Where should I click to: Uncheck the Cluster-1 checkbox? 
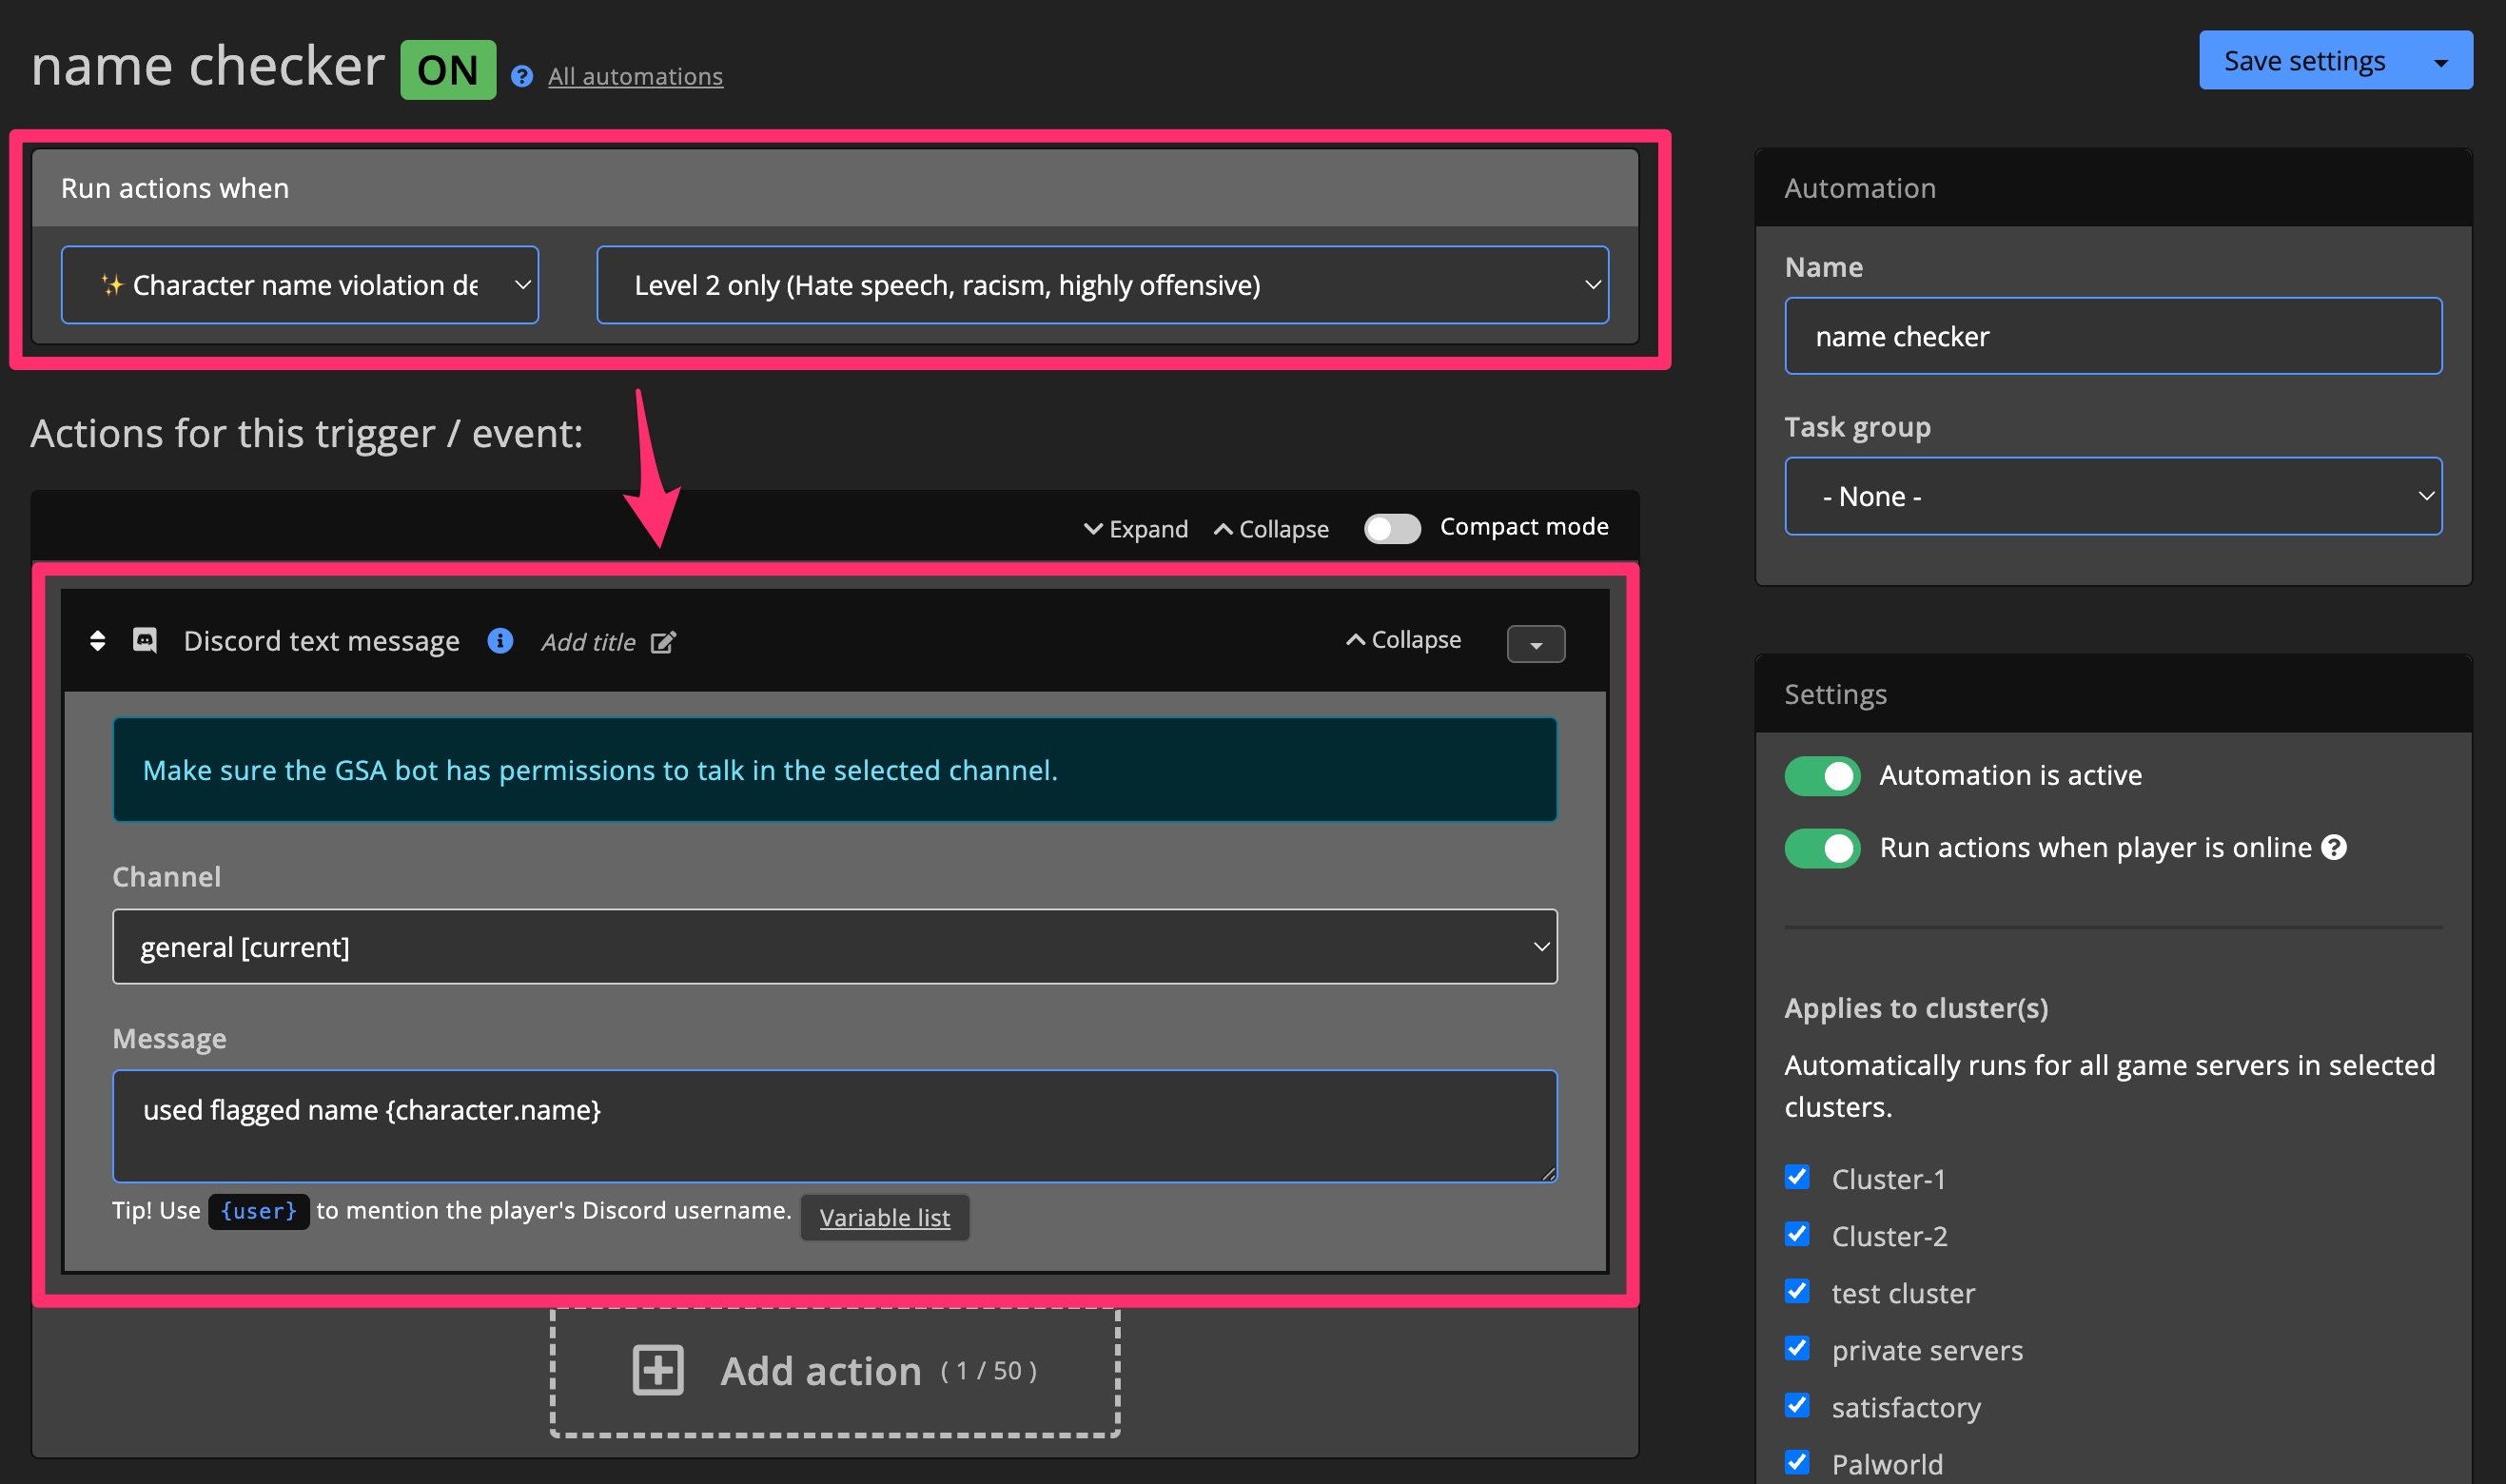click(1797, 1177)
